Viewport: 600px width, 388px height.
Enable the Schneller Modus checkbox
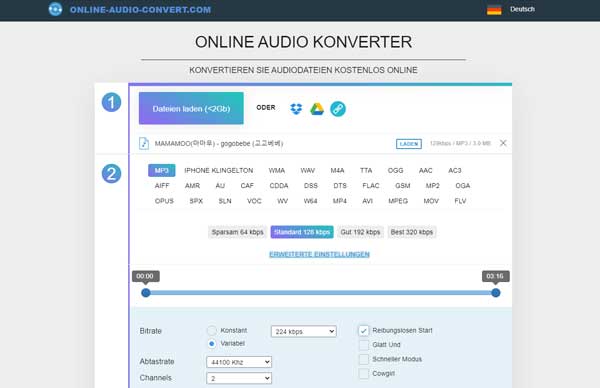364,359
